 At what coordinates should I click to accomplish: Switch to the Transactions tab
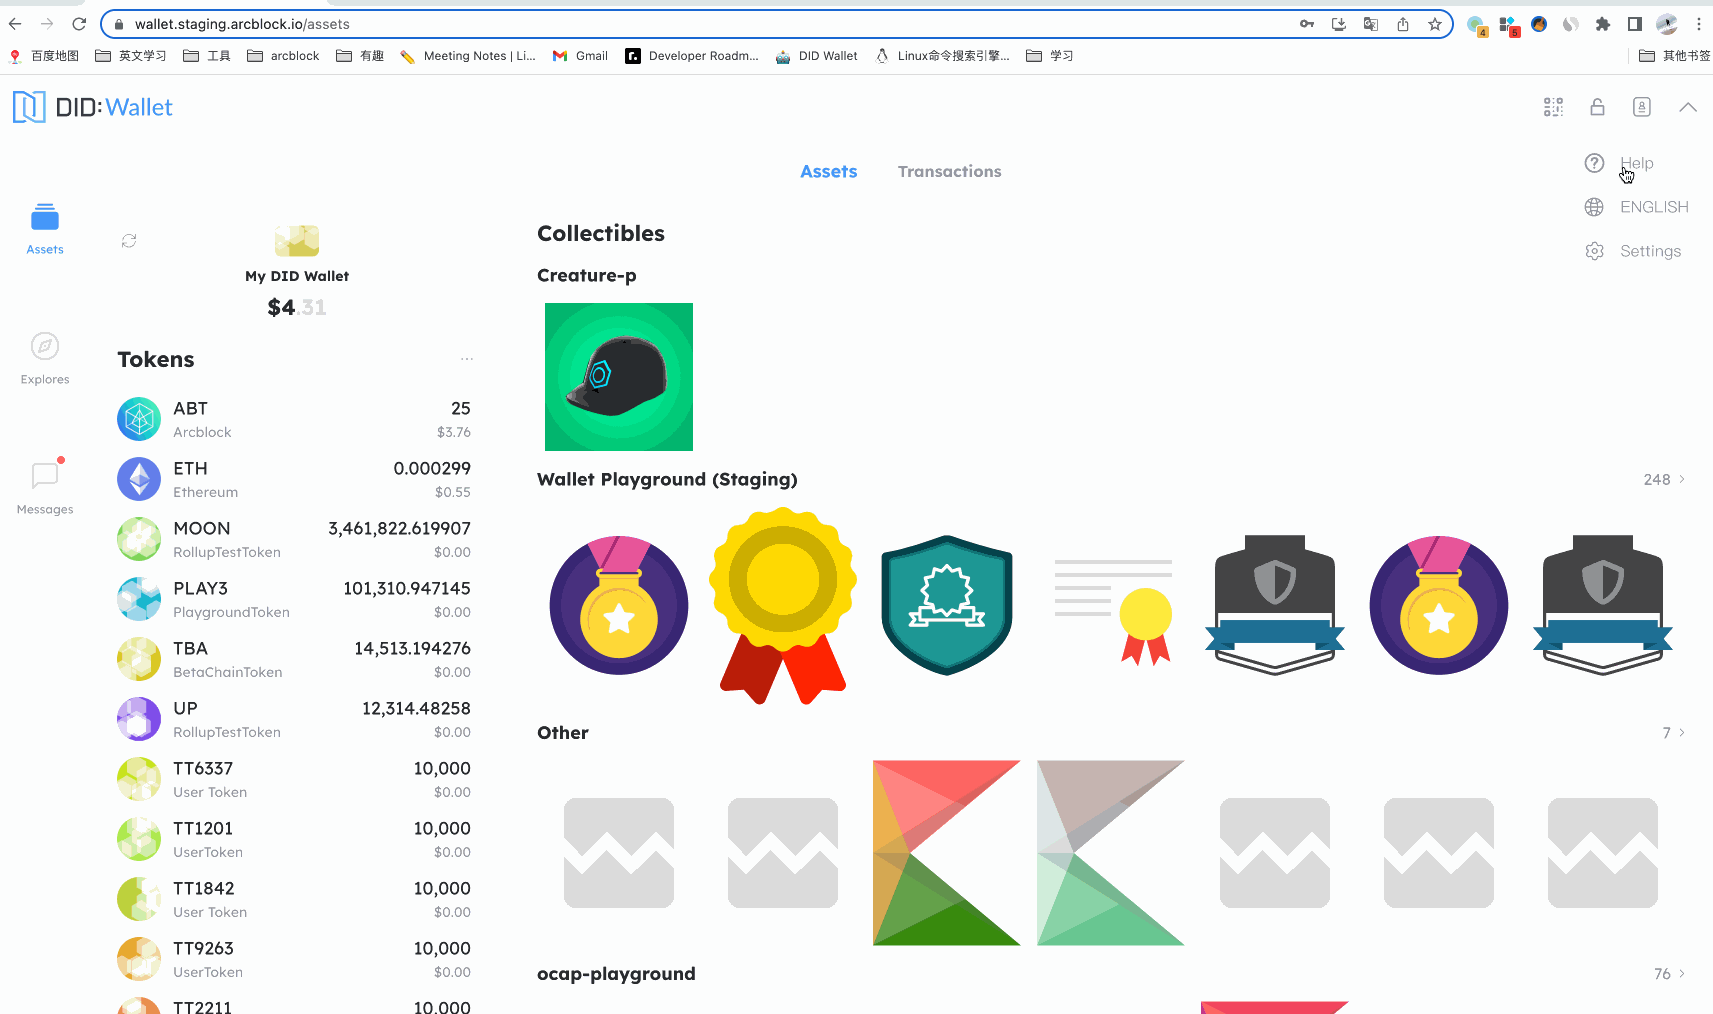949,172
